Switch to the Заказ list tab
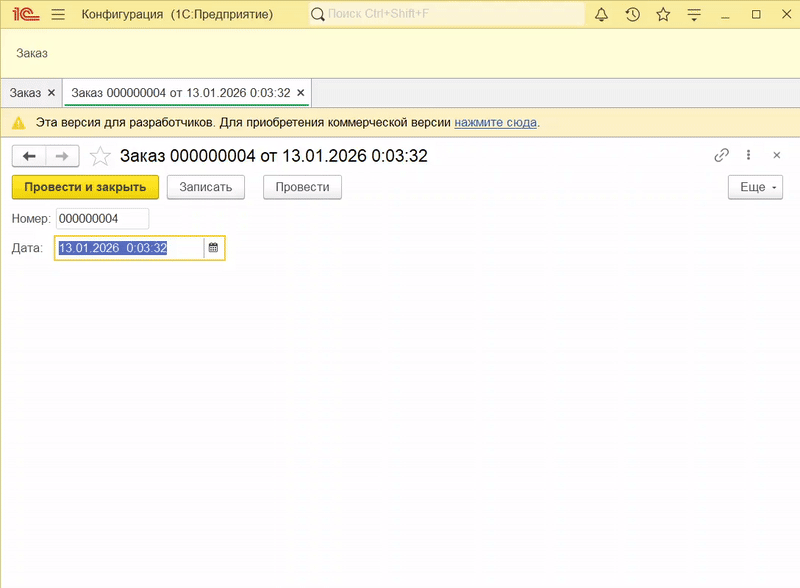The width and height of the screenshot is (800, 588). click(x=26, y=93)
